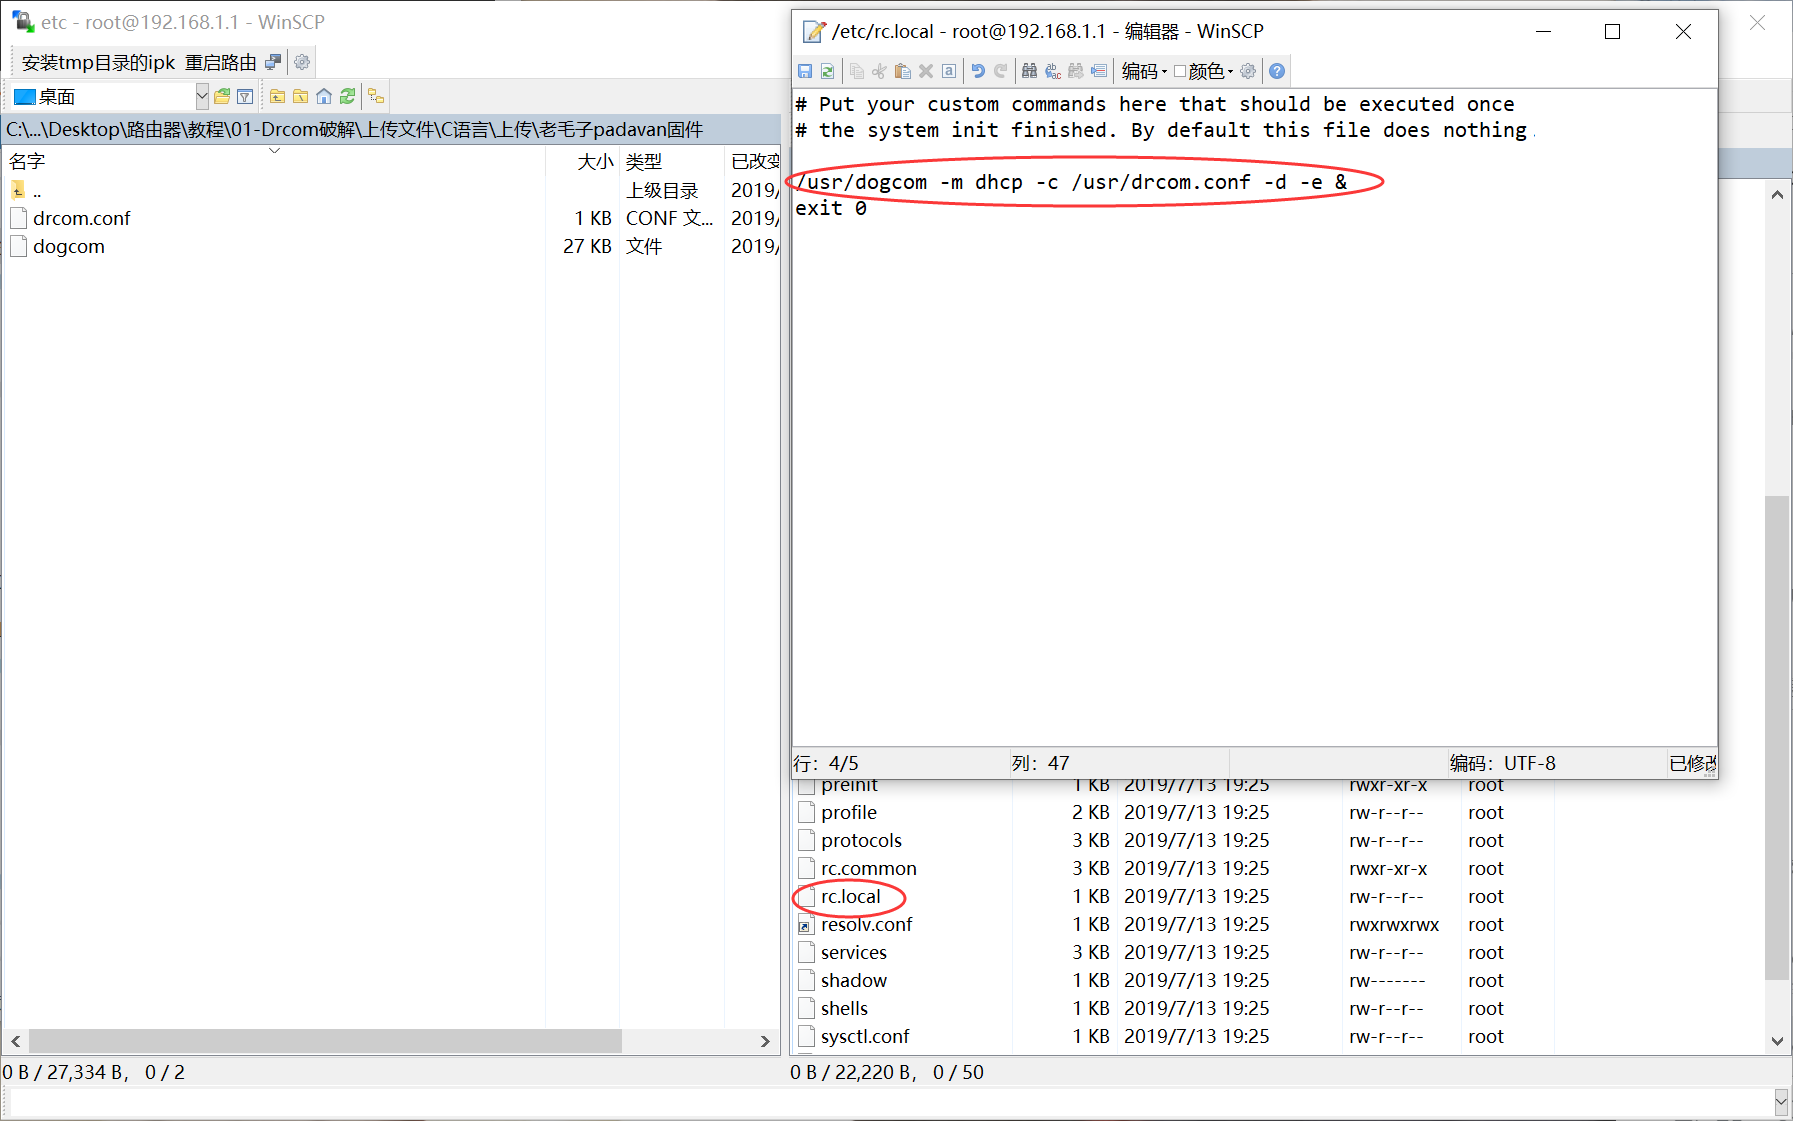Open custom commands settings gear in main window
This screenshot has height=1121, width=1793.
pos(302,62)
